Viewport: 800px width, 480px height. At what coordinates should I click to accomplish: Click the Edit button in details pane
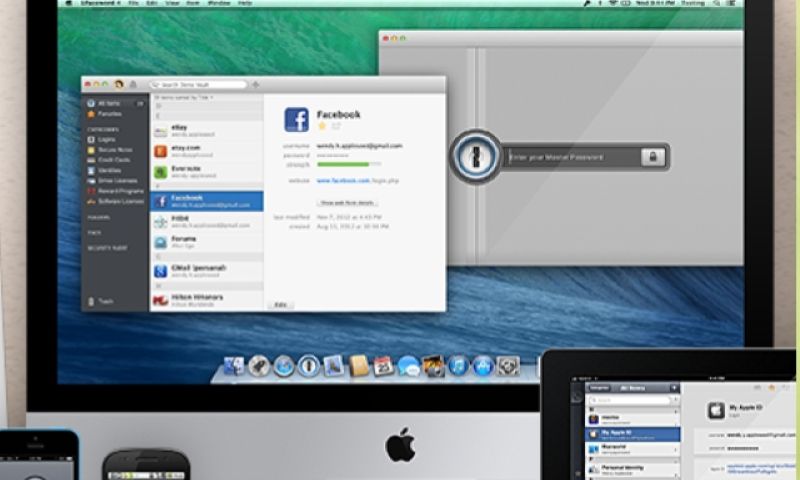pyautogui.click(x=280, y=305)
